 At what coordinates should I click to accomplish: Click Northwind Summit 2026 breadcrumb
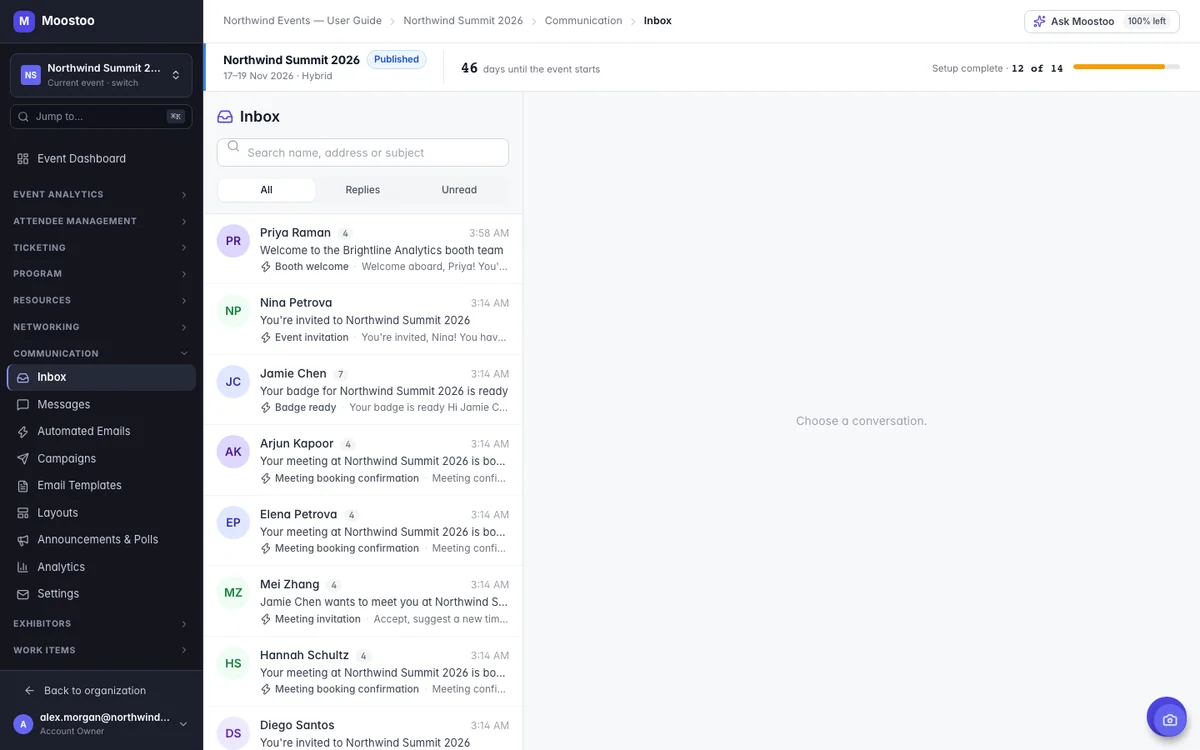tap(463, 21)
